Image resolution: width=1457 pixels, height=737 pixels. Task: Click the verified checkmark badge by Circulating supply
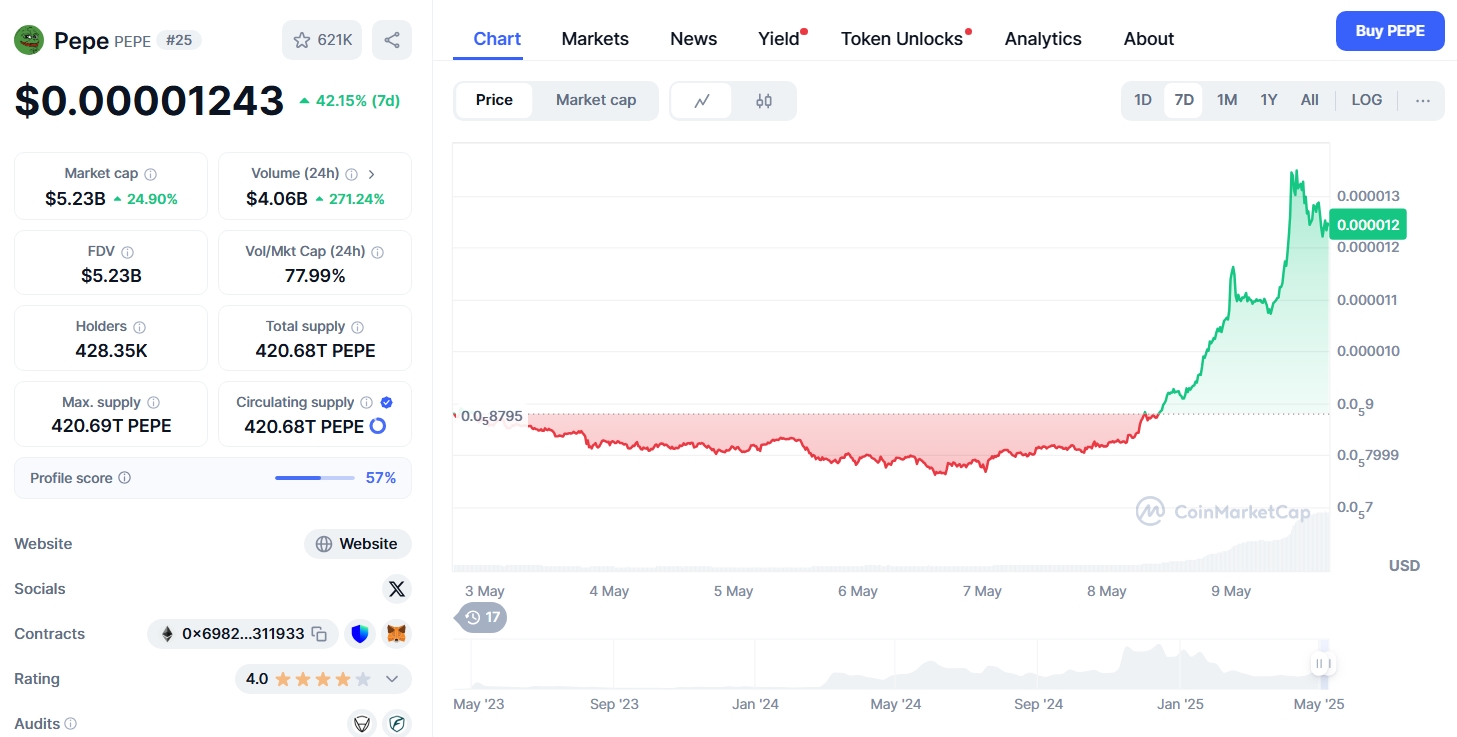pos(387,402)
